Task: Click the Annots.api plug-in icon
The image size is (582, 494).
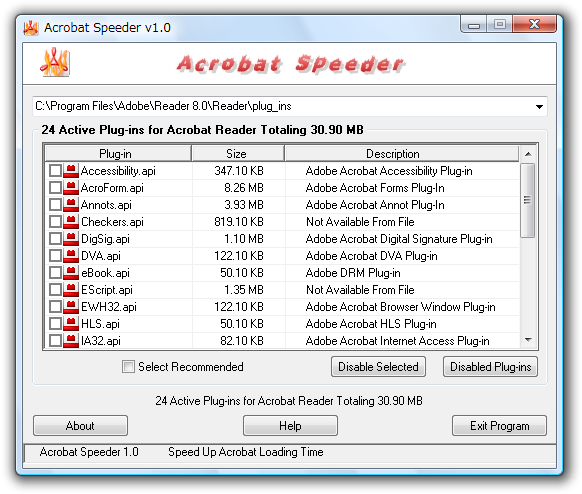Action: [x=71, y=205]
